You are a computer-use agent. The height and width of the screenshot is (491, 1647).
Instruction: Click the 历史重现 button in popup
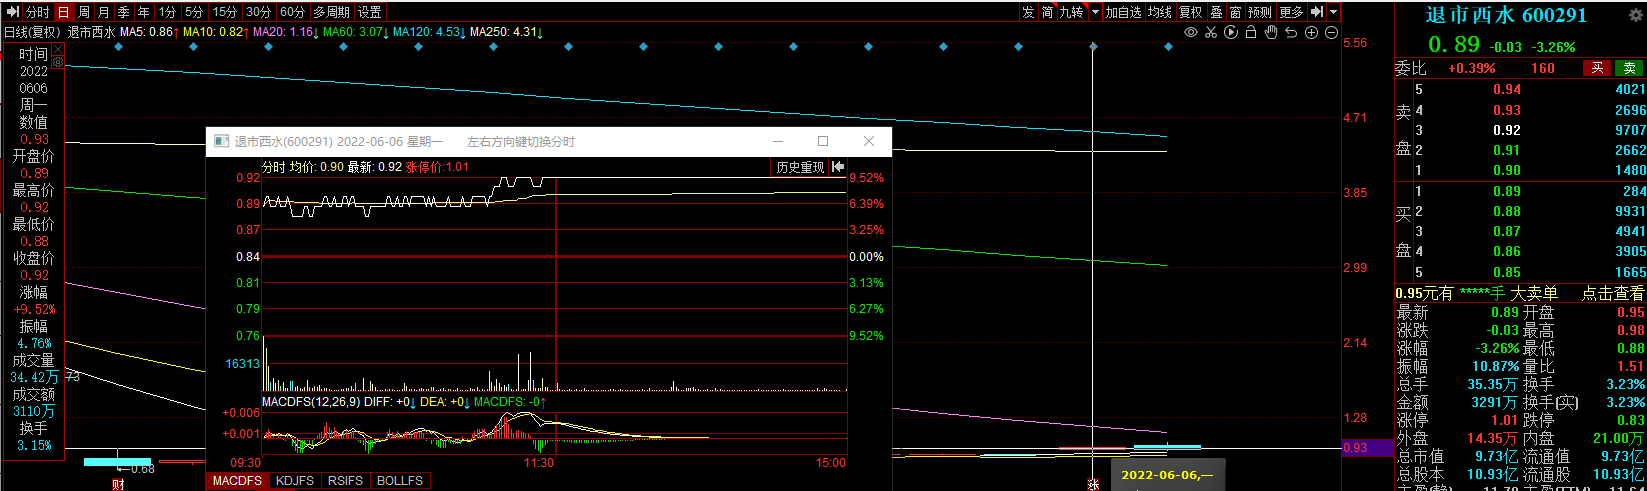click(800, 167)
